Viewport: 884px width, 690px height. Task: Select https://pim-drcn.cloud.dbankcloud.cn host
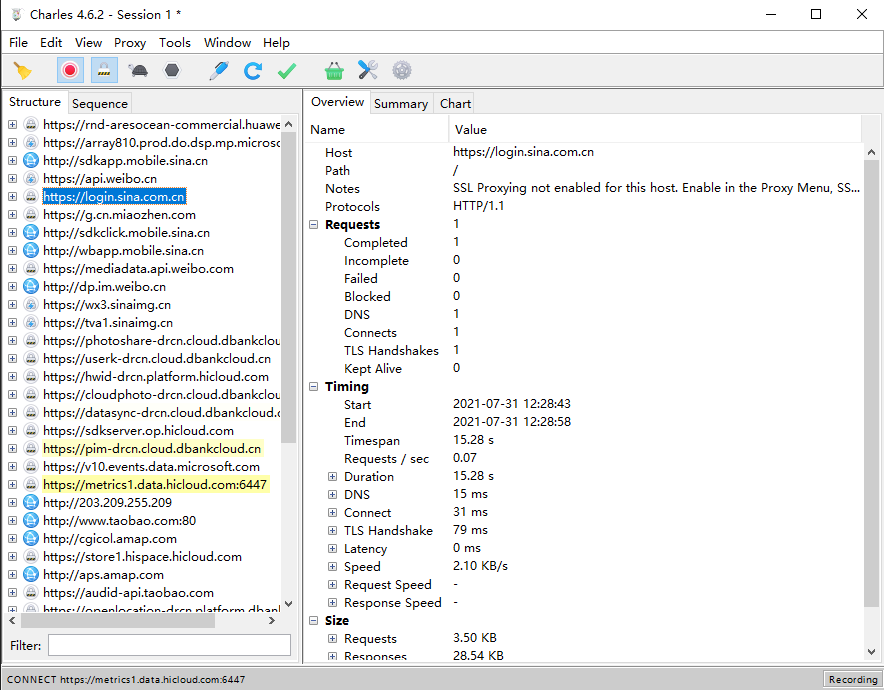[x=152, y=449]
